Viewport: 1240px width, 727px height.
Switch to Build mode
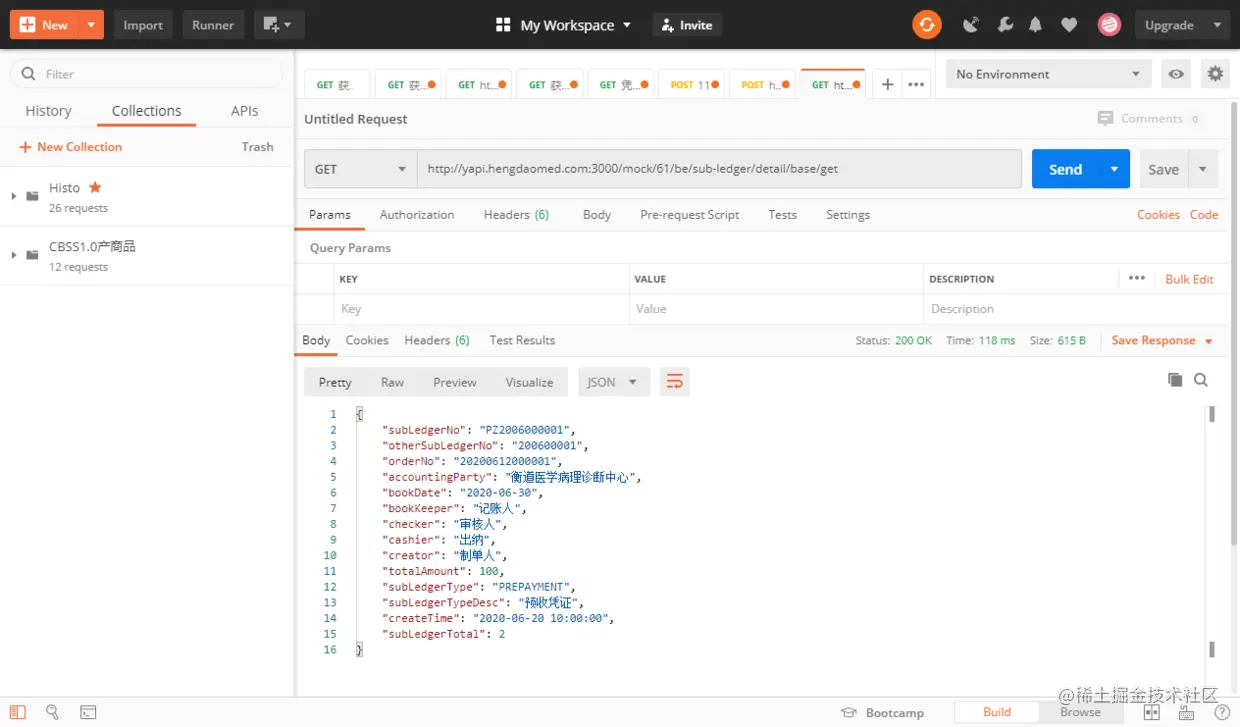point(997,712)
